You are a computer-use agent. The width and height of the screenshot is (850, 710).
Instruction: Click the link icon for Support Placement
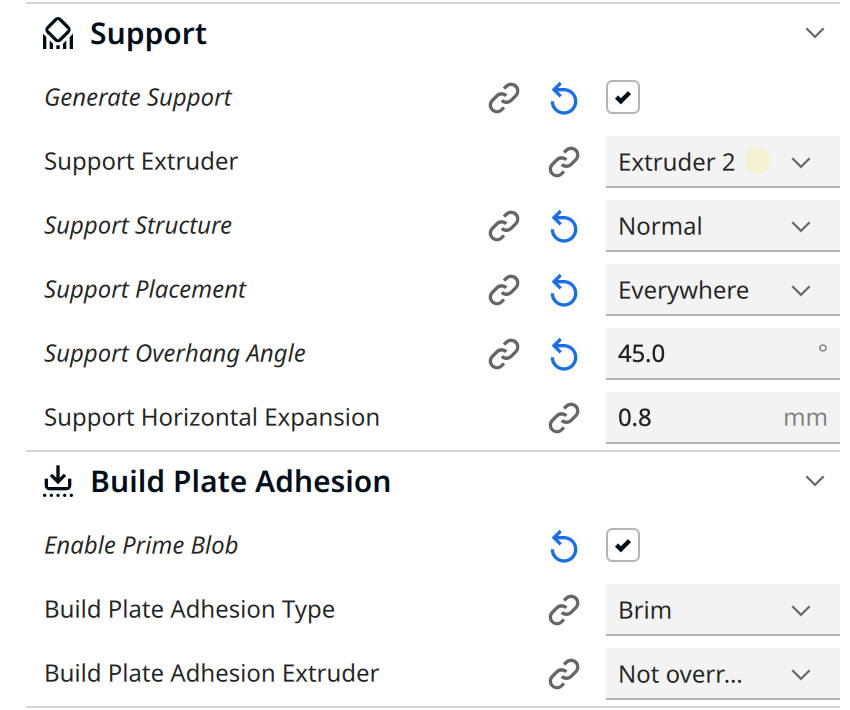pyautogui.click(x=504, y=291)
